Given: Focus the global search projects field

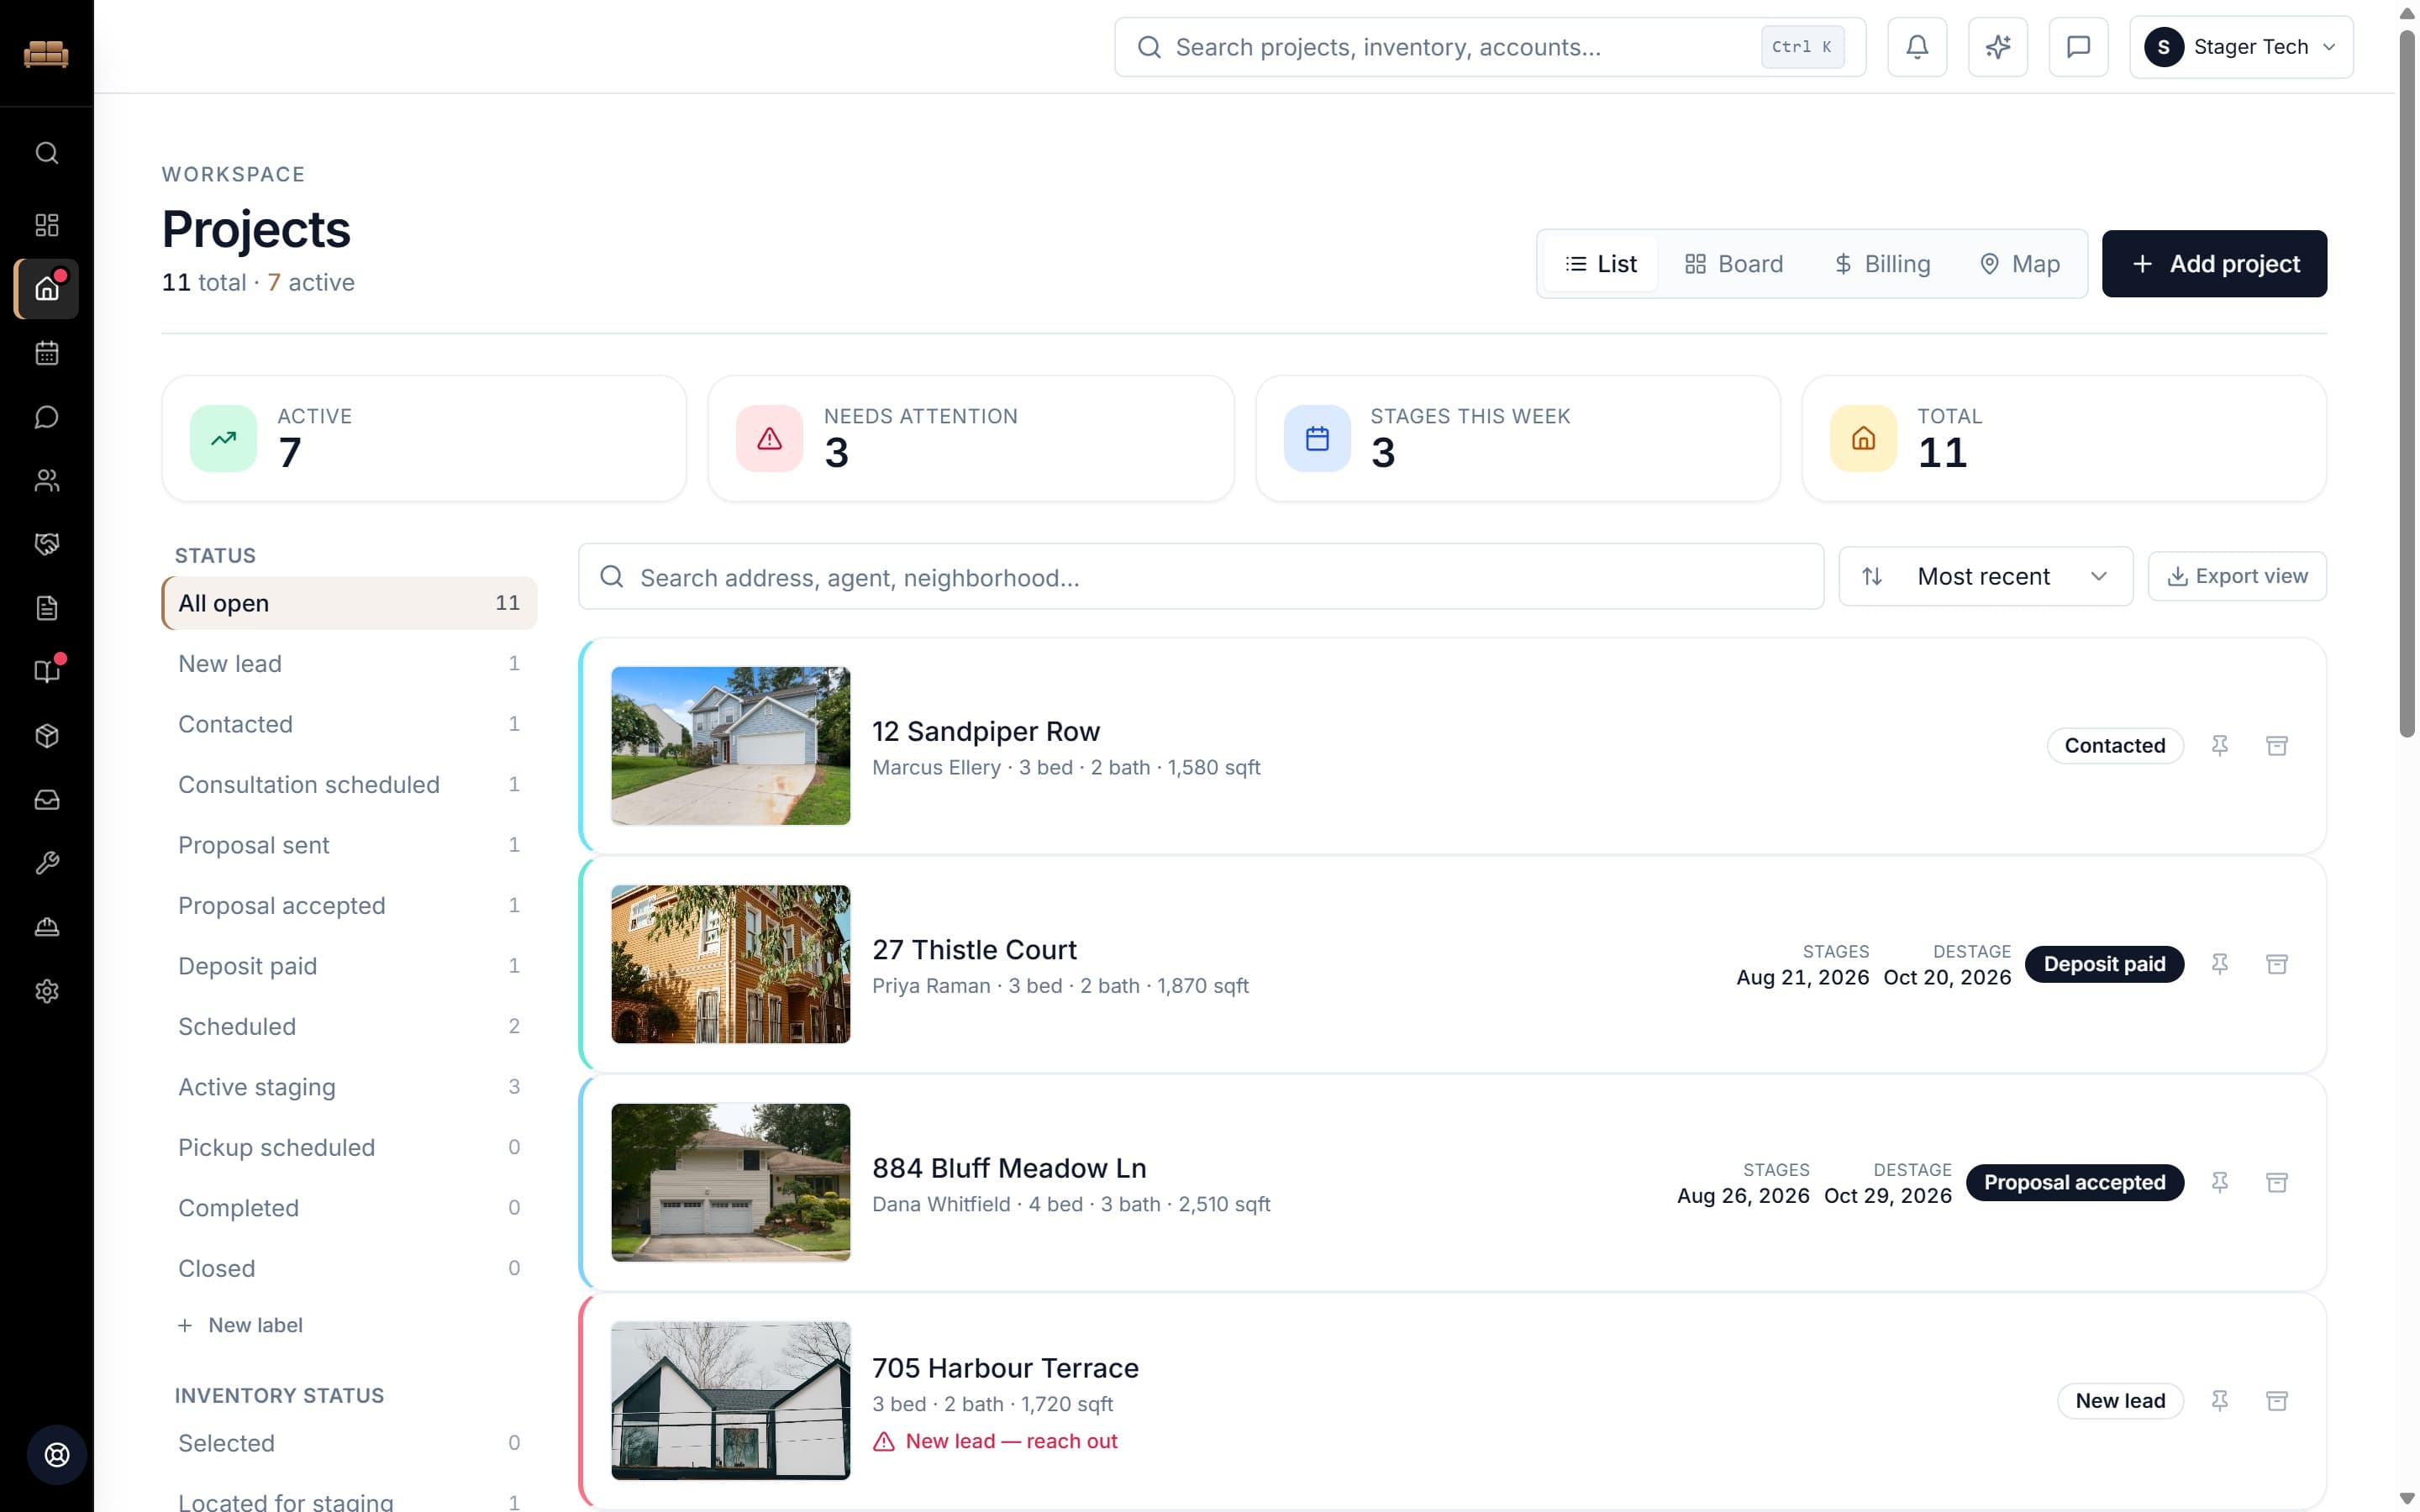Looking at the screenshot, I should 1490,47.
